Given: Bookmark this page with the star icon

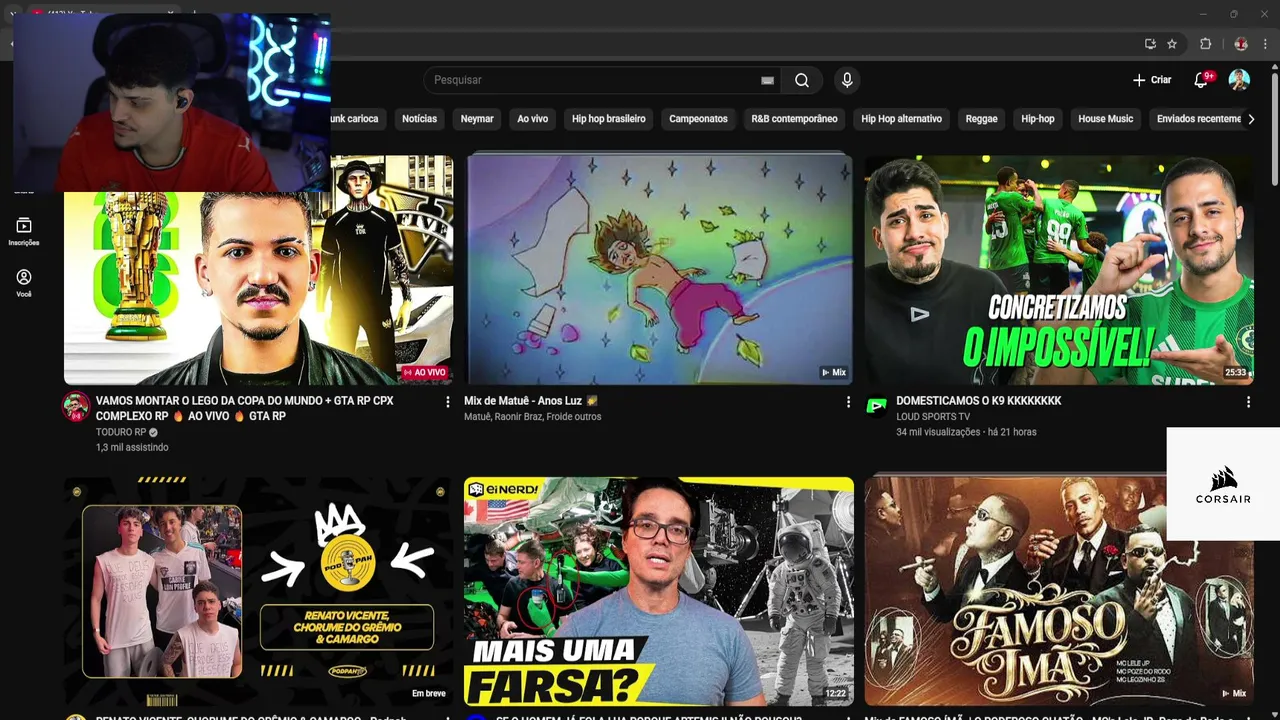Looking at the screenshot, I should pos(1172,44).
